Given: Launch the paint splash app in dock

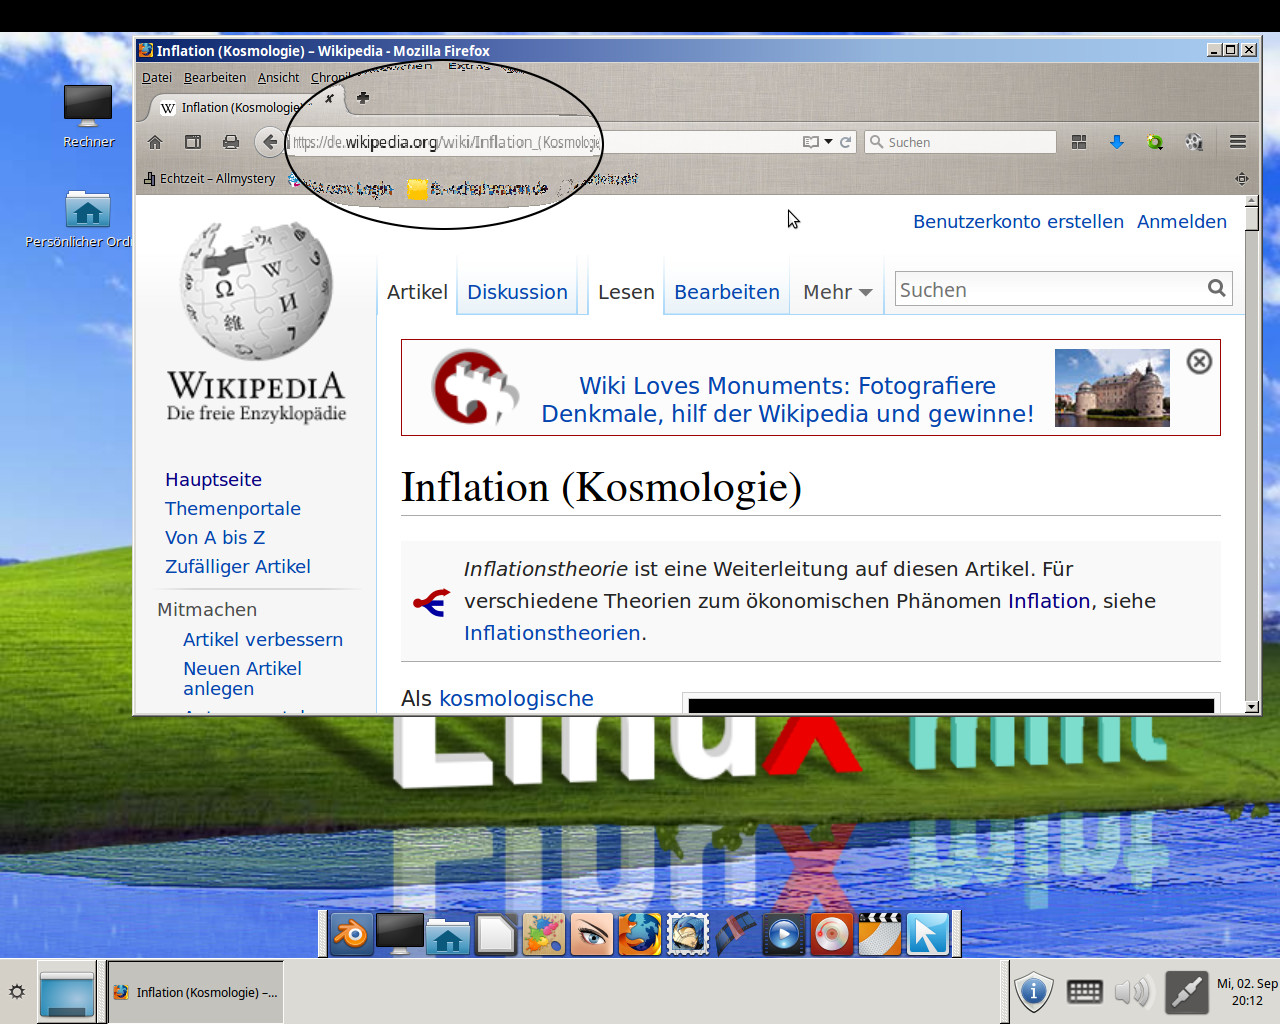Looking at the screenshot, I should pyautogui.click(x=544, y=935).
